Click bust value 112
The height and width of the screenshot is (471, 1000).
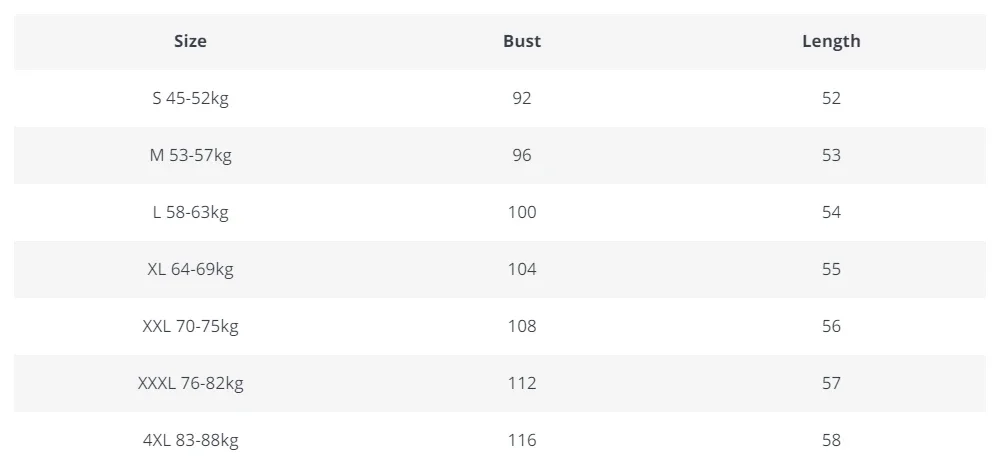click(522, 383)
